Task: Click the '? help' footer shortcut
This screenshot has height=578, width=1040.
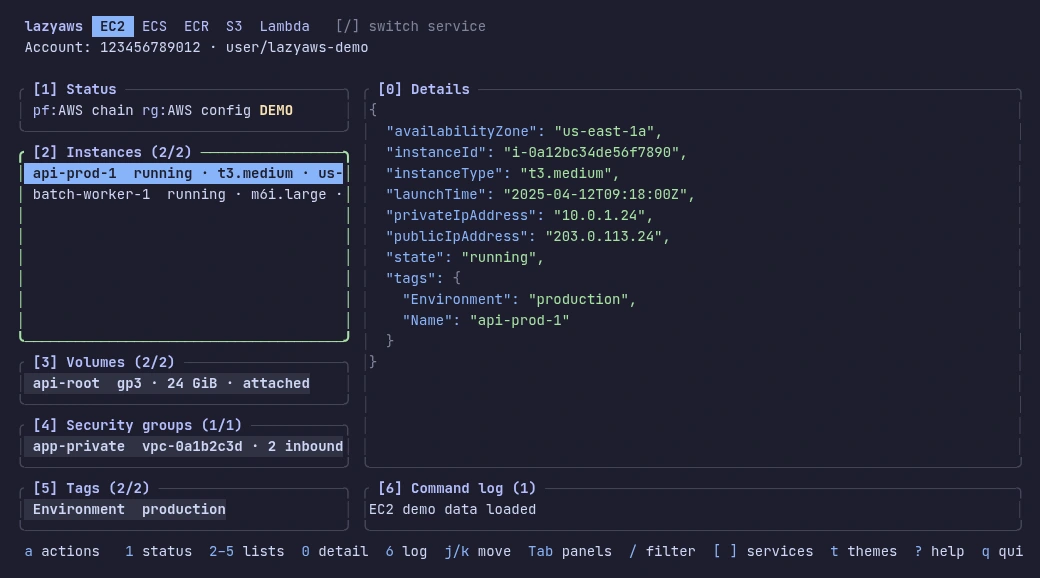Action: (939, 552)
